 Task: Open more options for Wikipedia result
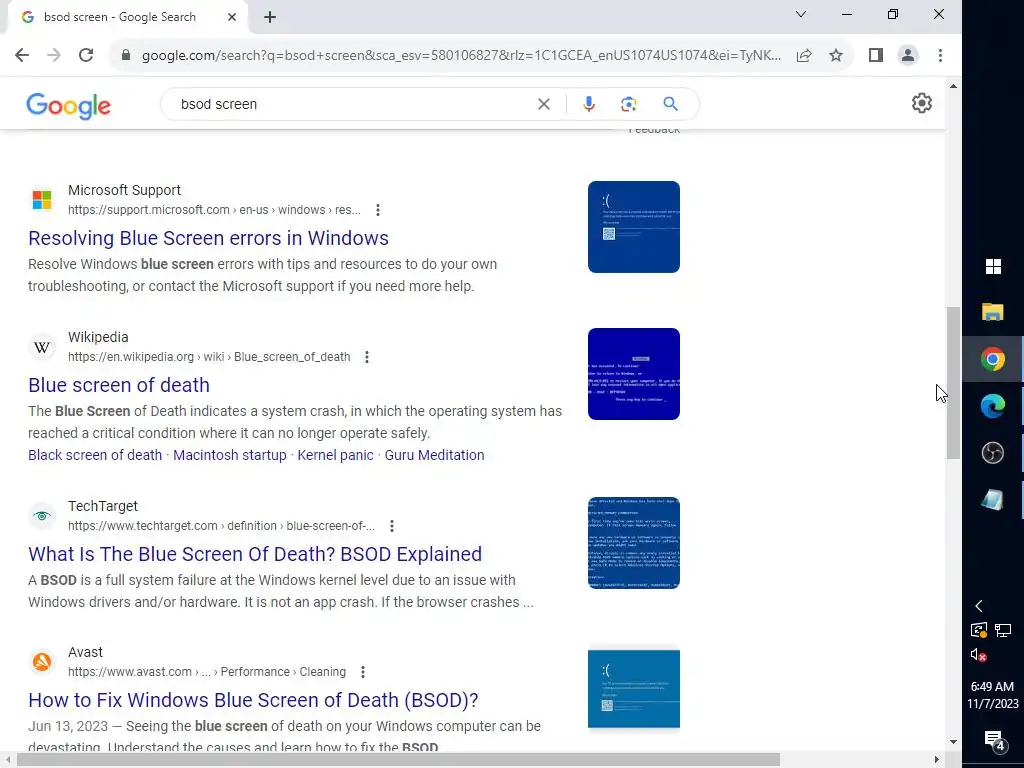[x=367, y=357]
